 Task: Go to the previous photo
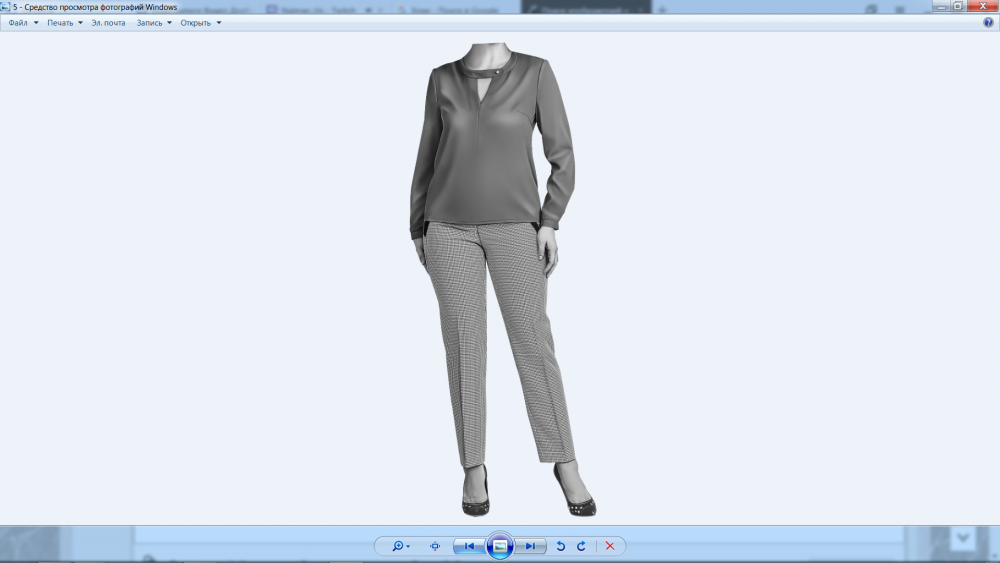469,546
